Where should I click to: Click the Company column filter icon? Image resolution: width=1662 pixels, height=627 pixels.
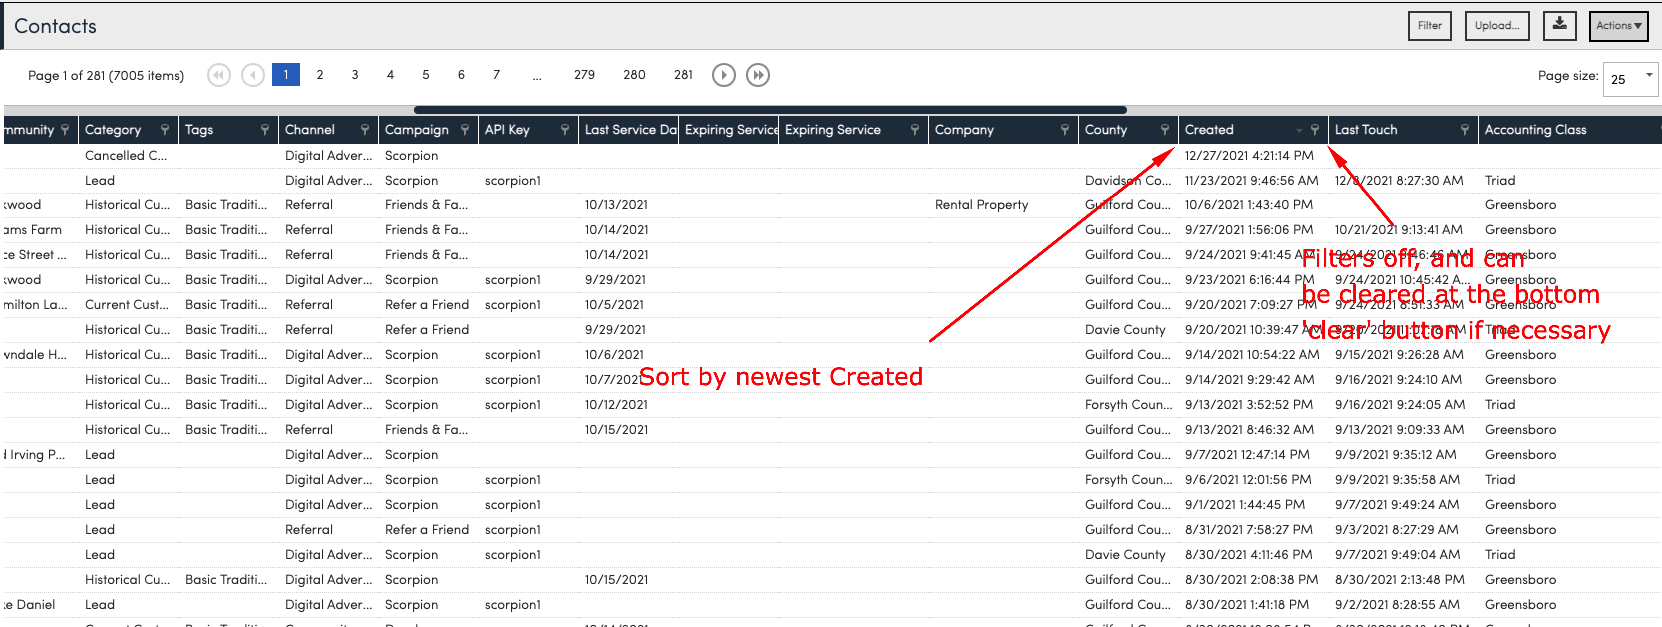coord(1065,130)
